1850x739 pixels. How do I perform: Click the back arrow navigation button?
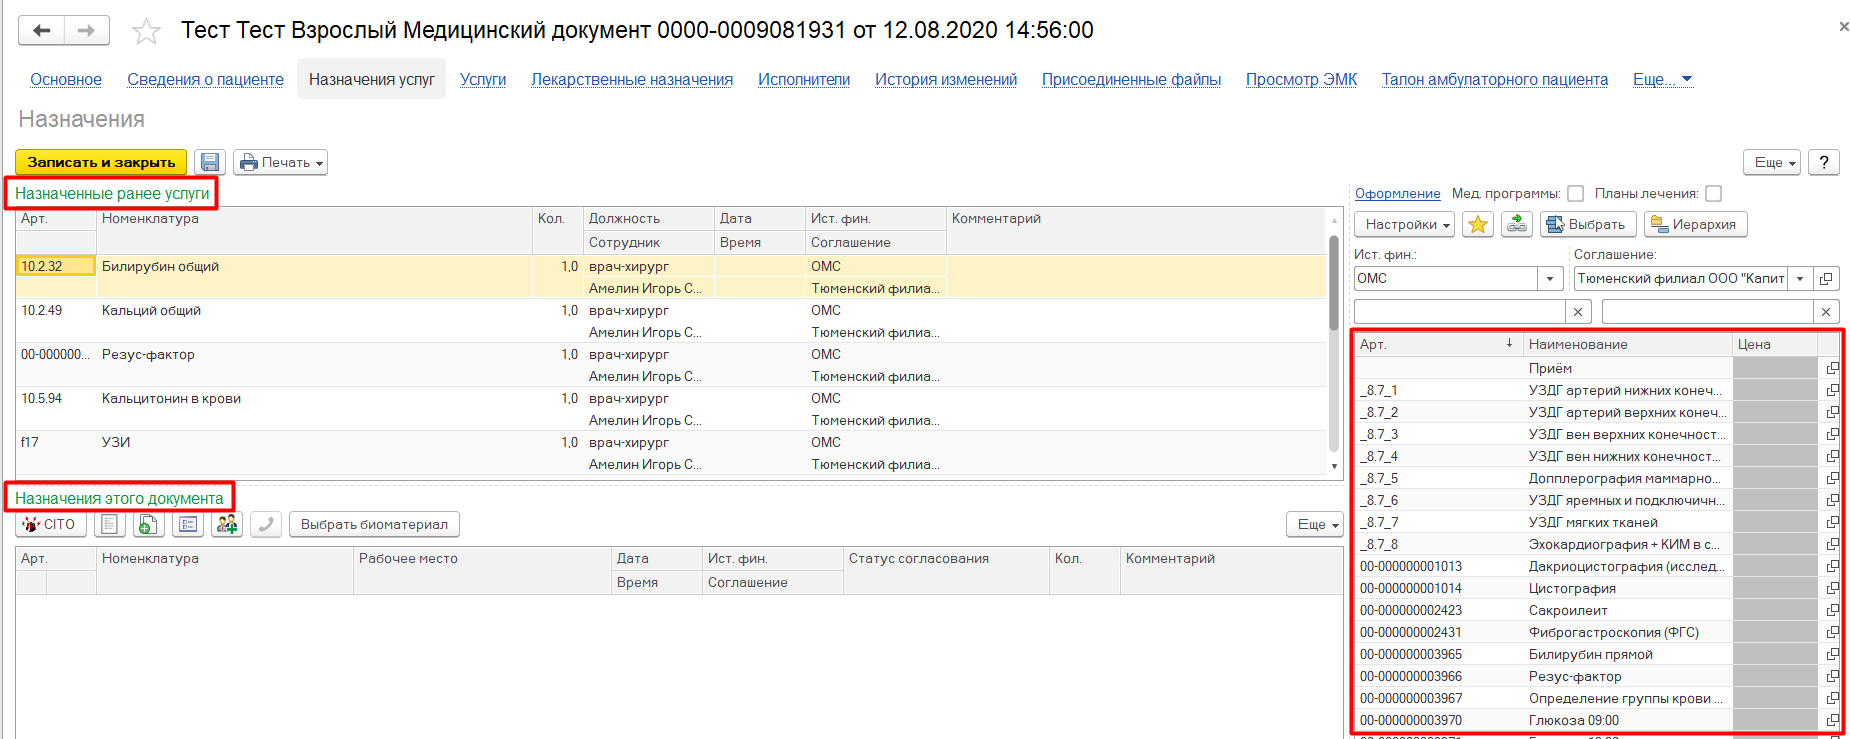(41, 30)
